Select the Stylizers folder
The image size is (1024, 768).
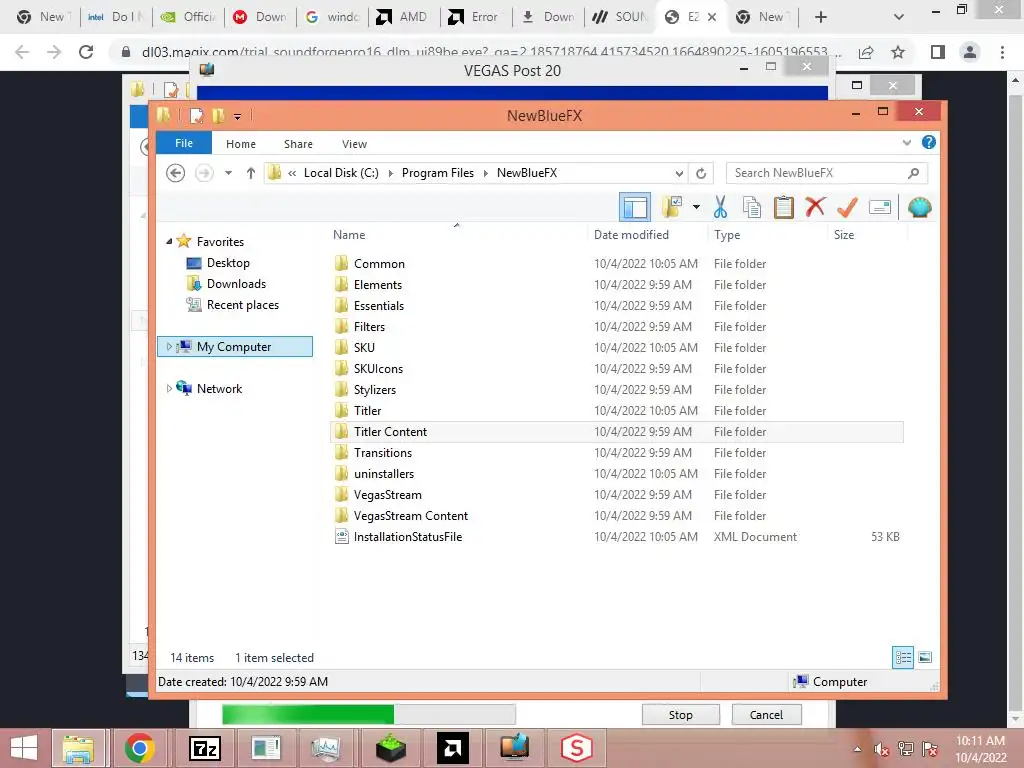tap(616, 390)
